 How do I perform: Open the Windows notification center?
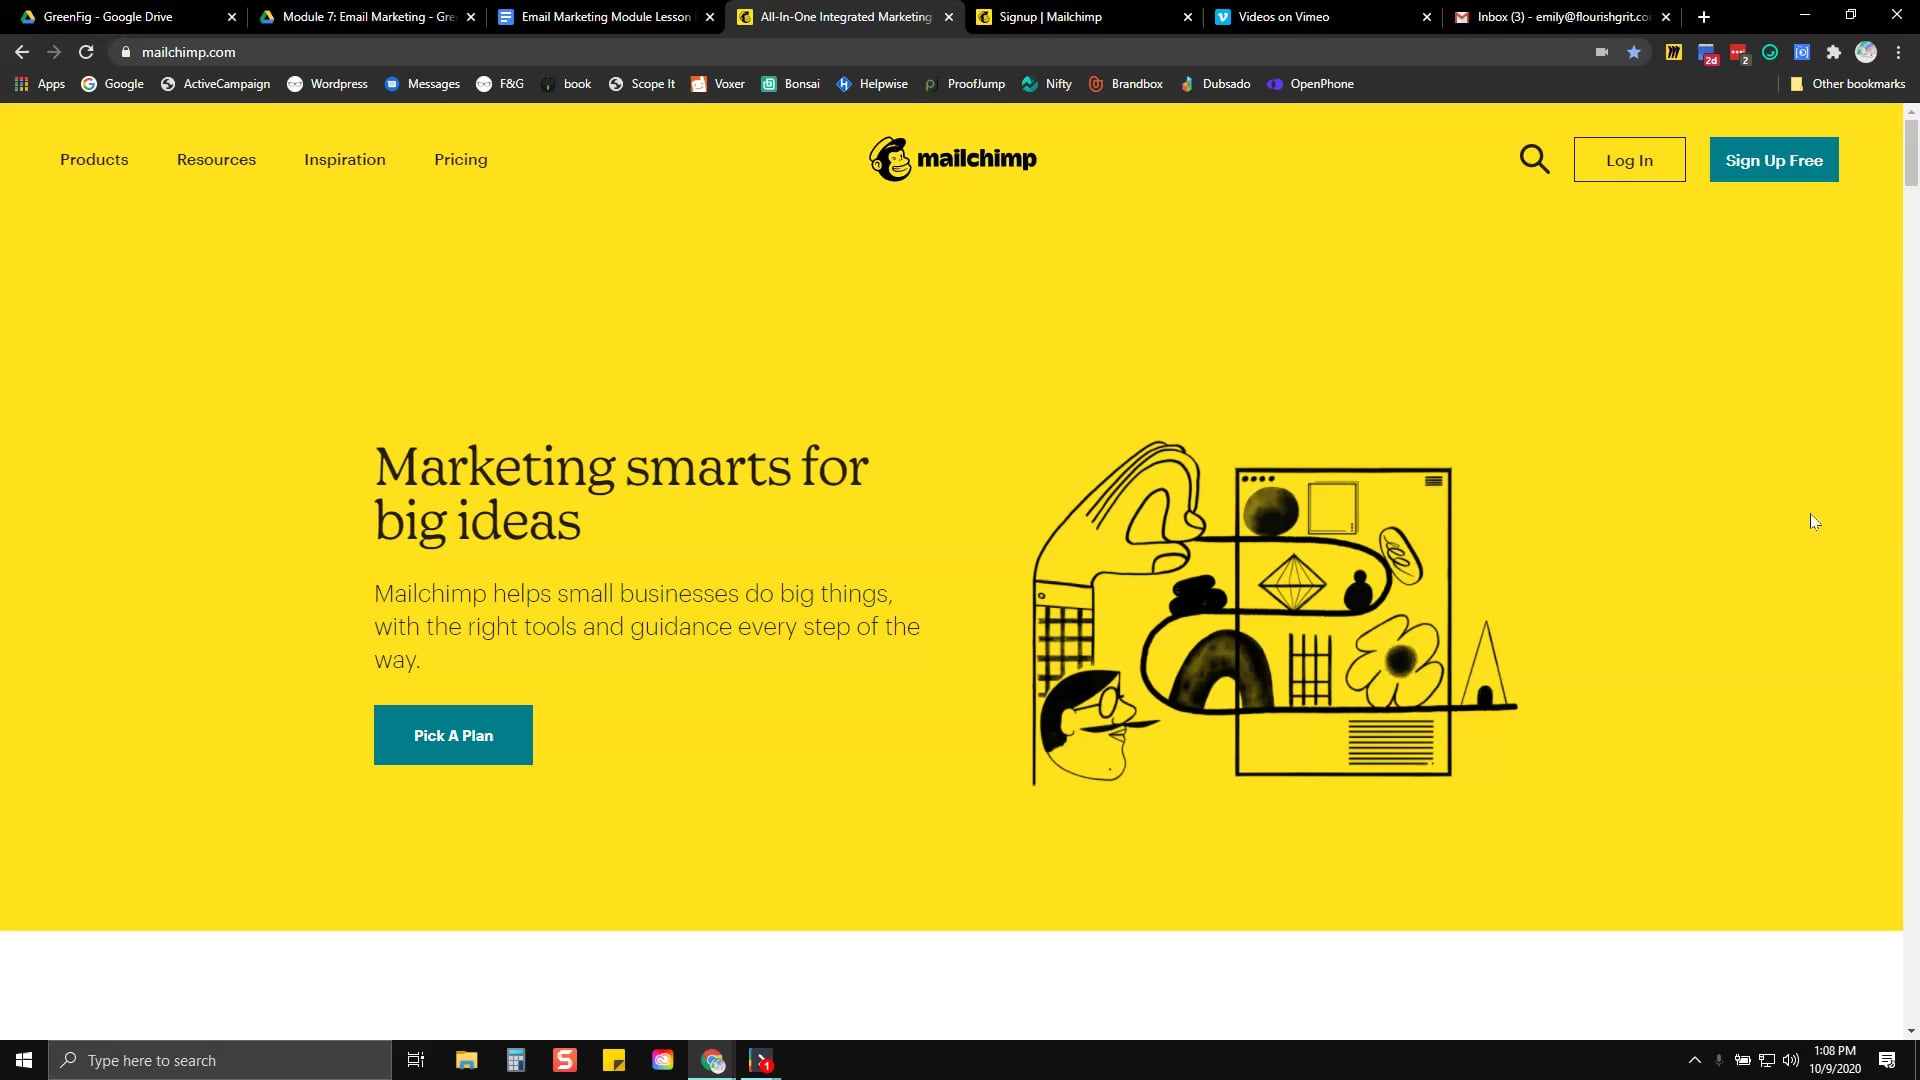pos(1887,1060)
